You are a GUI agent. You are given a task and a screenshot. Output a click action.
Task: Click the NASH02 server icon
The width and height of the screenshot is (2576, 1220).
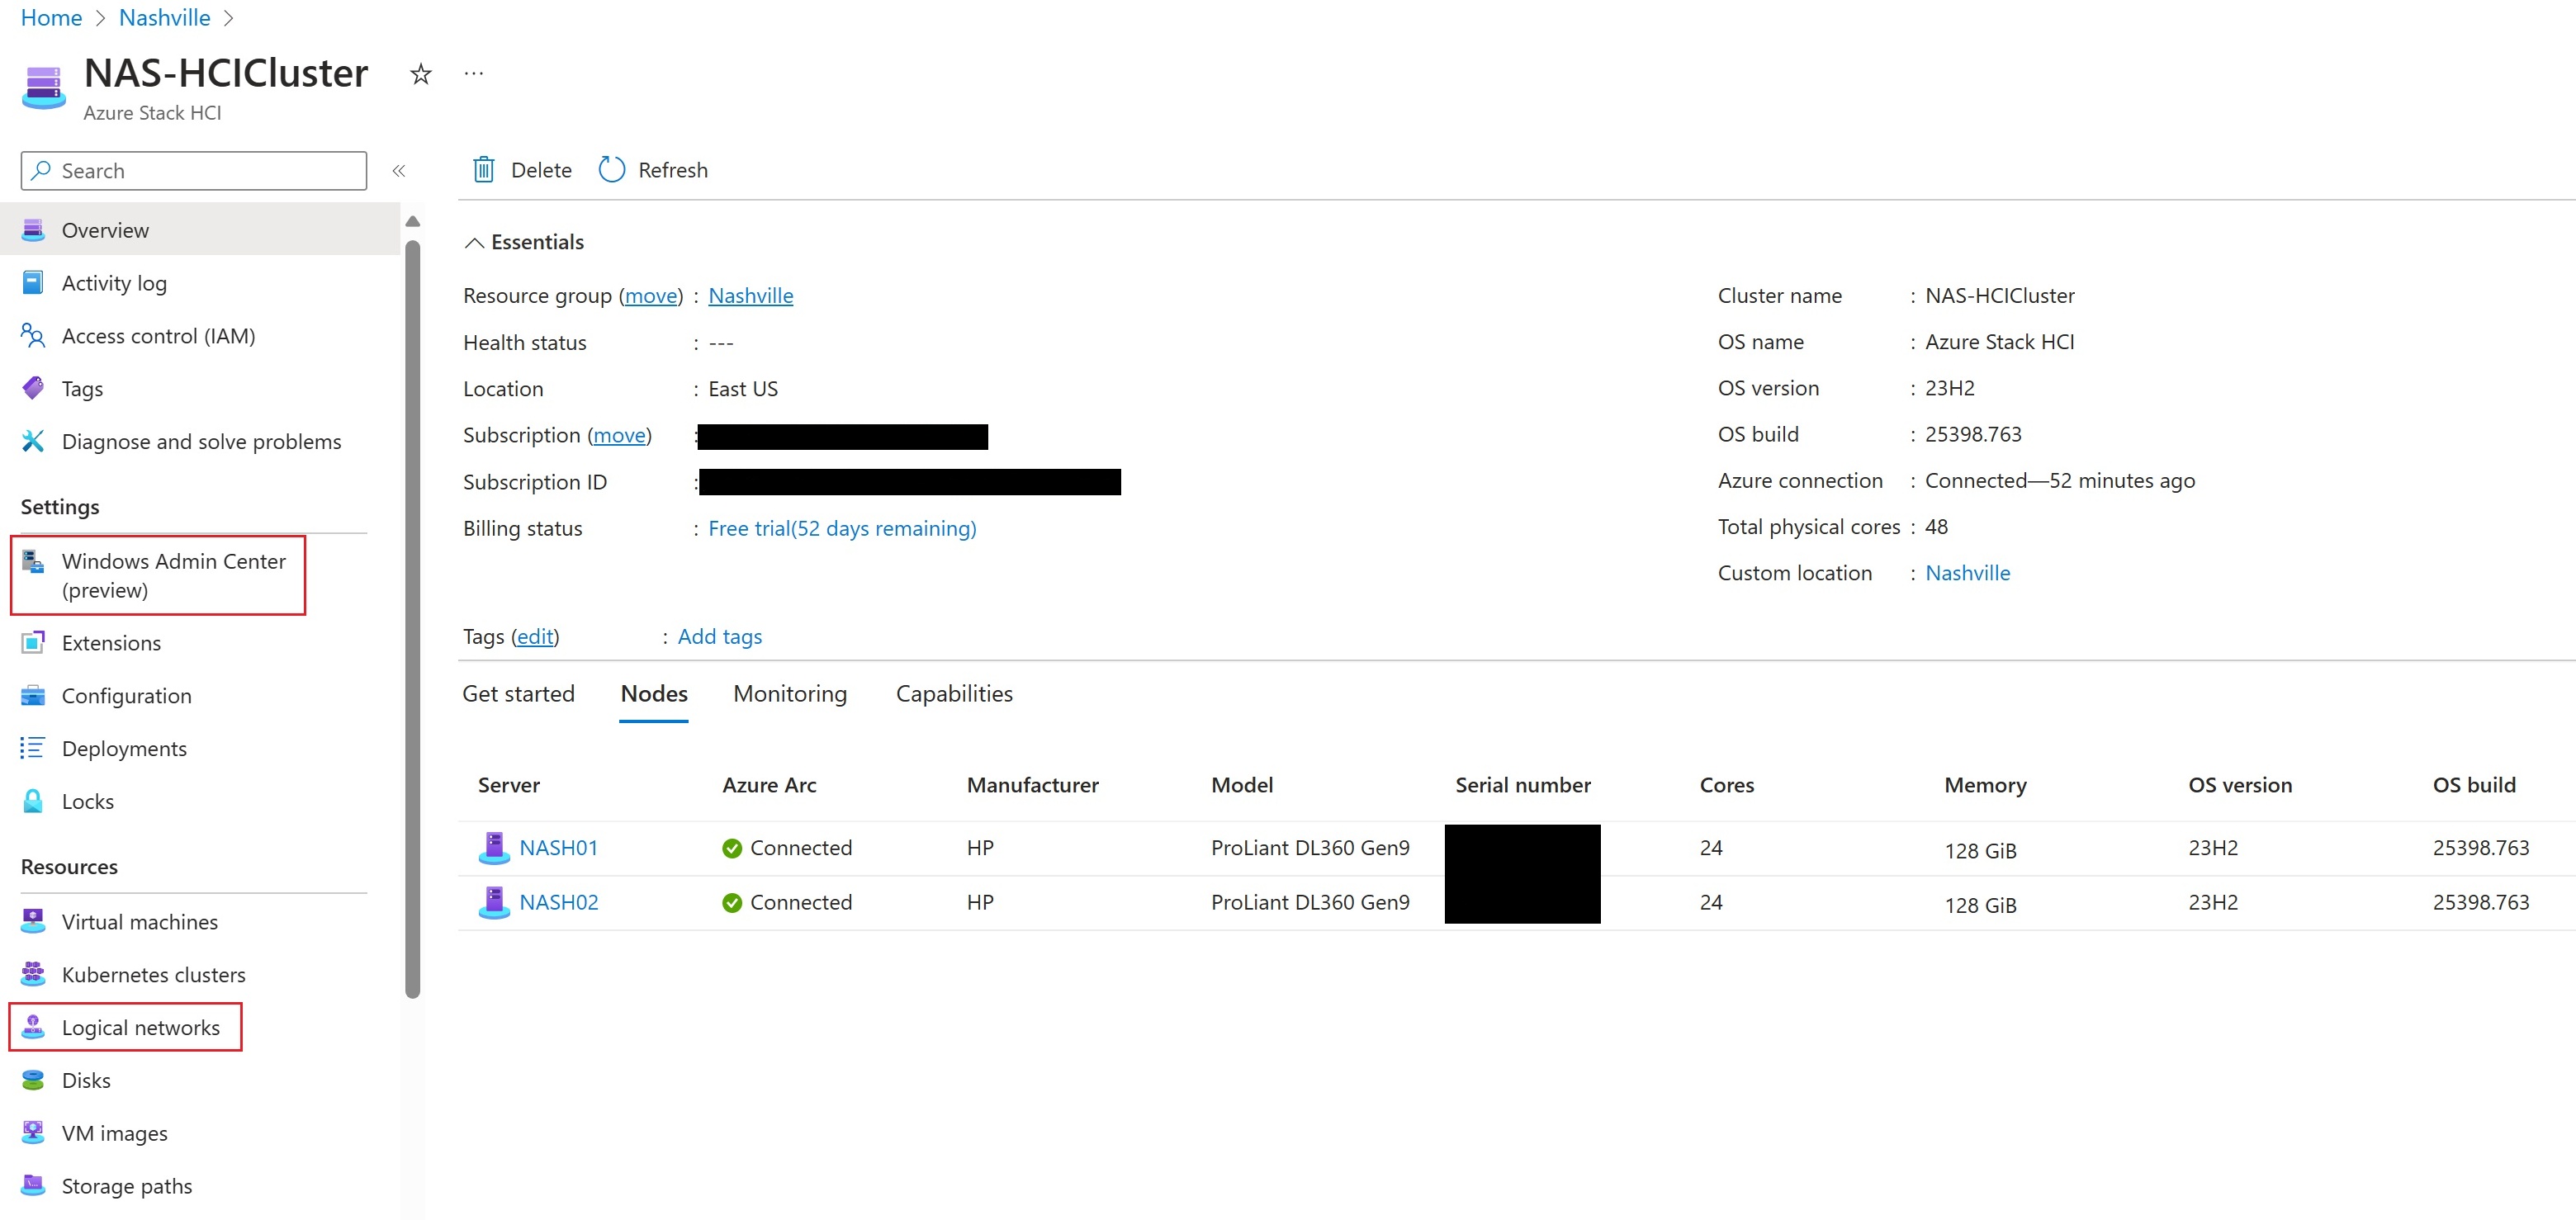494,902
